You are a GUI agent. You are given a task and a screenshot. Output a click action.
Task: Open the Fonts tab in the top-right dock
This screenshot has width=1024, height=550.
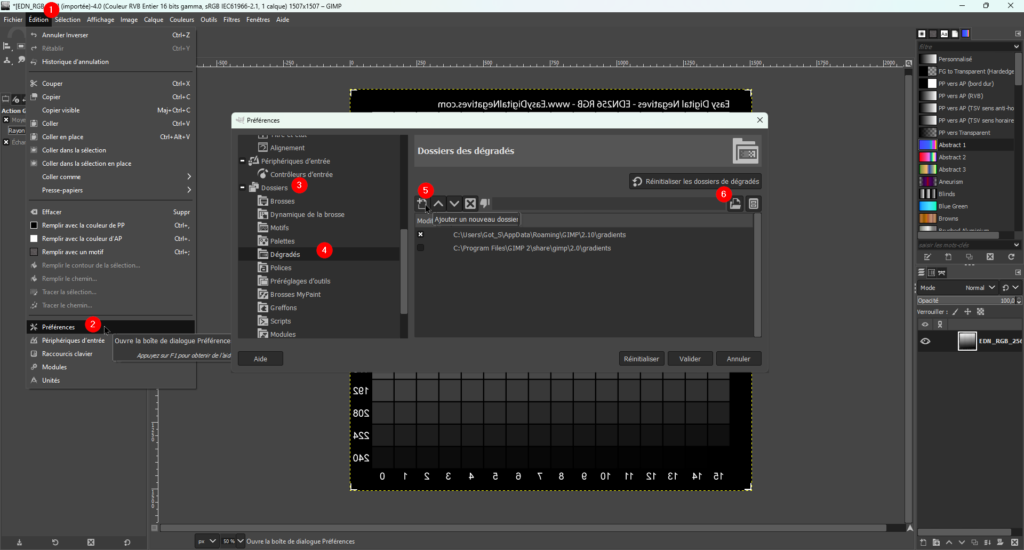(944, 34)
